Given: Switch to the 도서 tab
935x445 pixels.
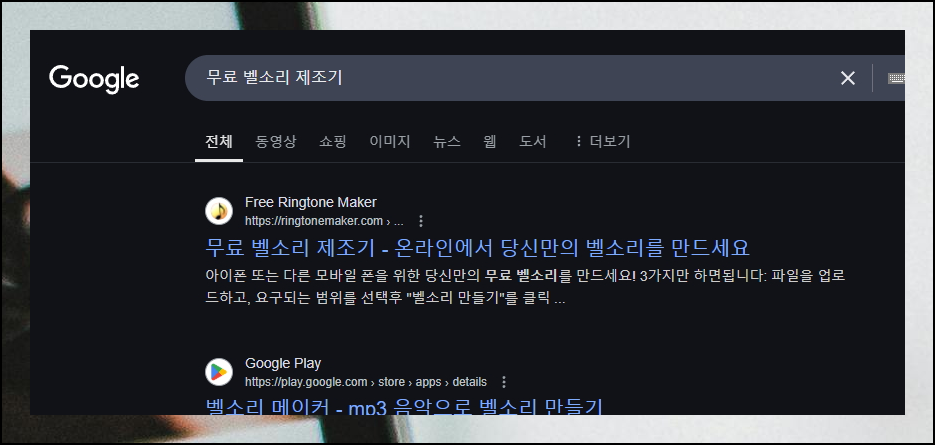Looking at the screenshot, I should [532, 142].
